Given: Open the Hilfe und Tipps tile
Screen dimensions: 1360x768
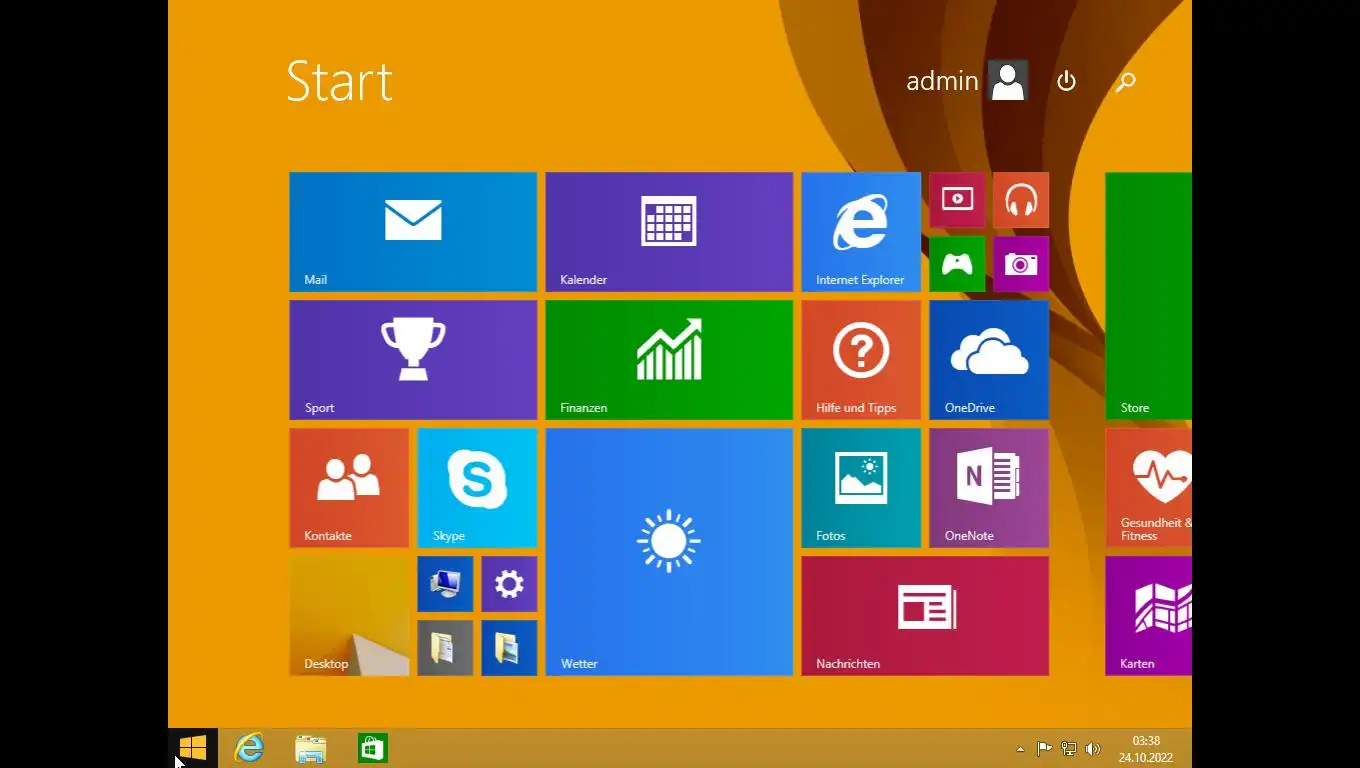Looking at the screenshot, I should click(861, 360).
